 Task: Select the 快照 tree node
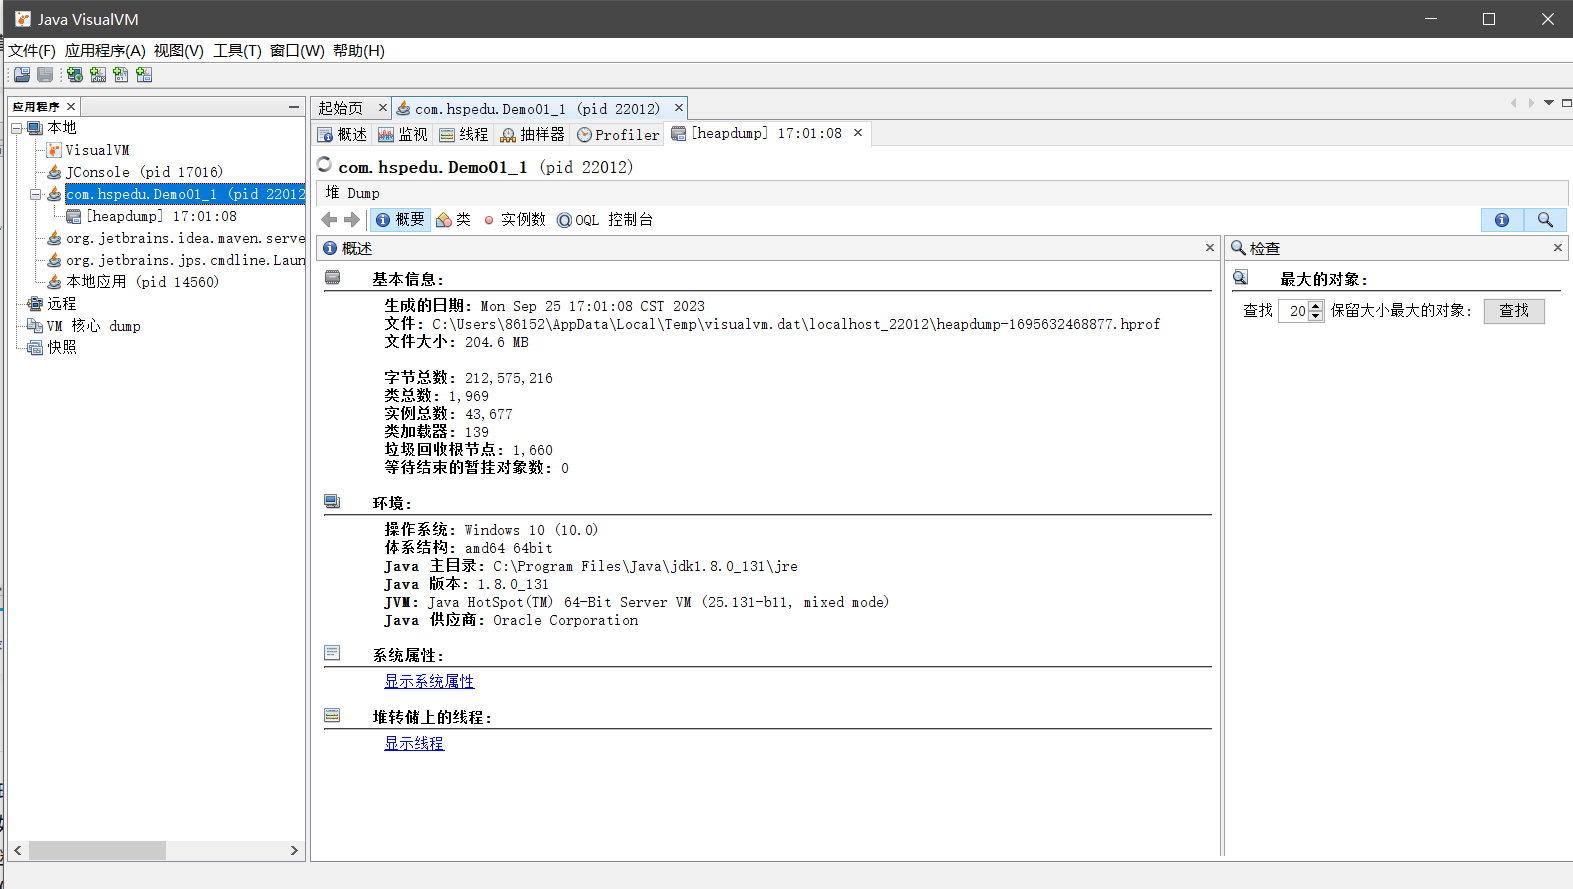pyautogui.click(x=61, y=347)
